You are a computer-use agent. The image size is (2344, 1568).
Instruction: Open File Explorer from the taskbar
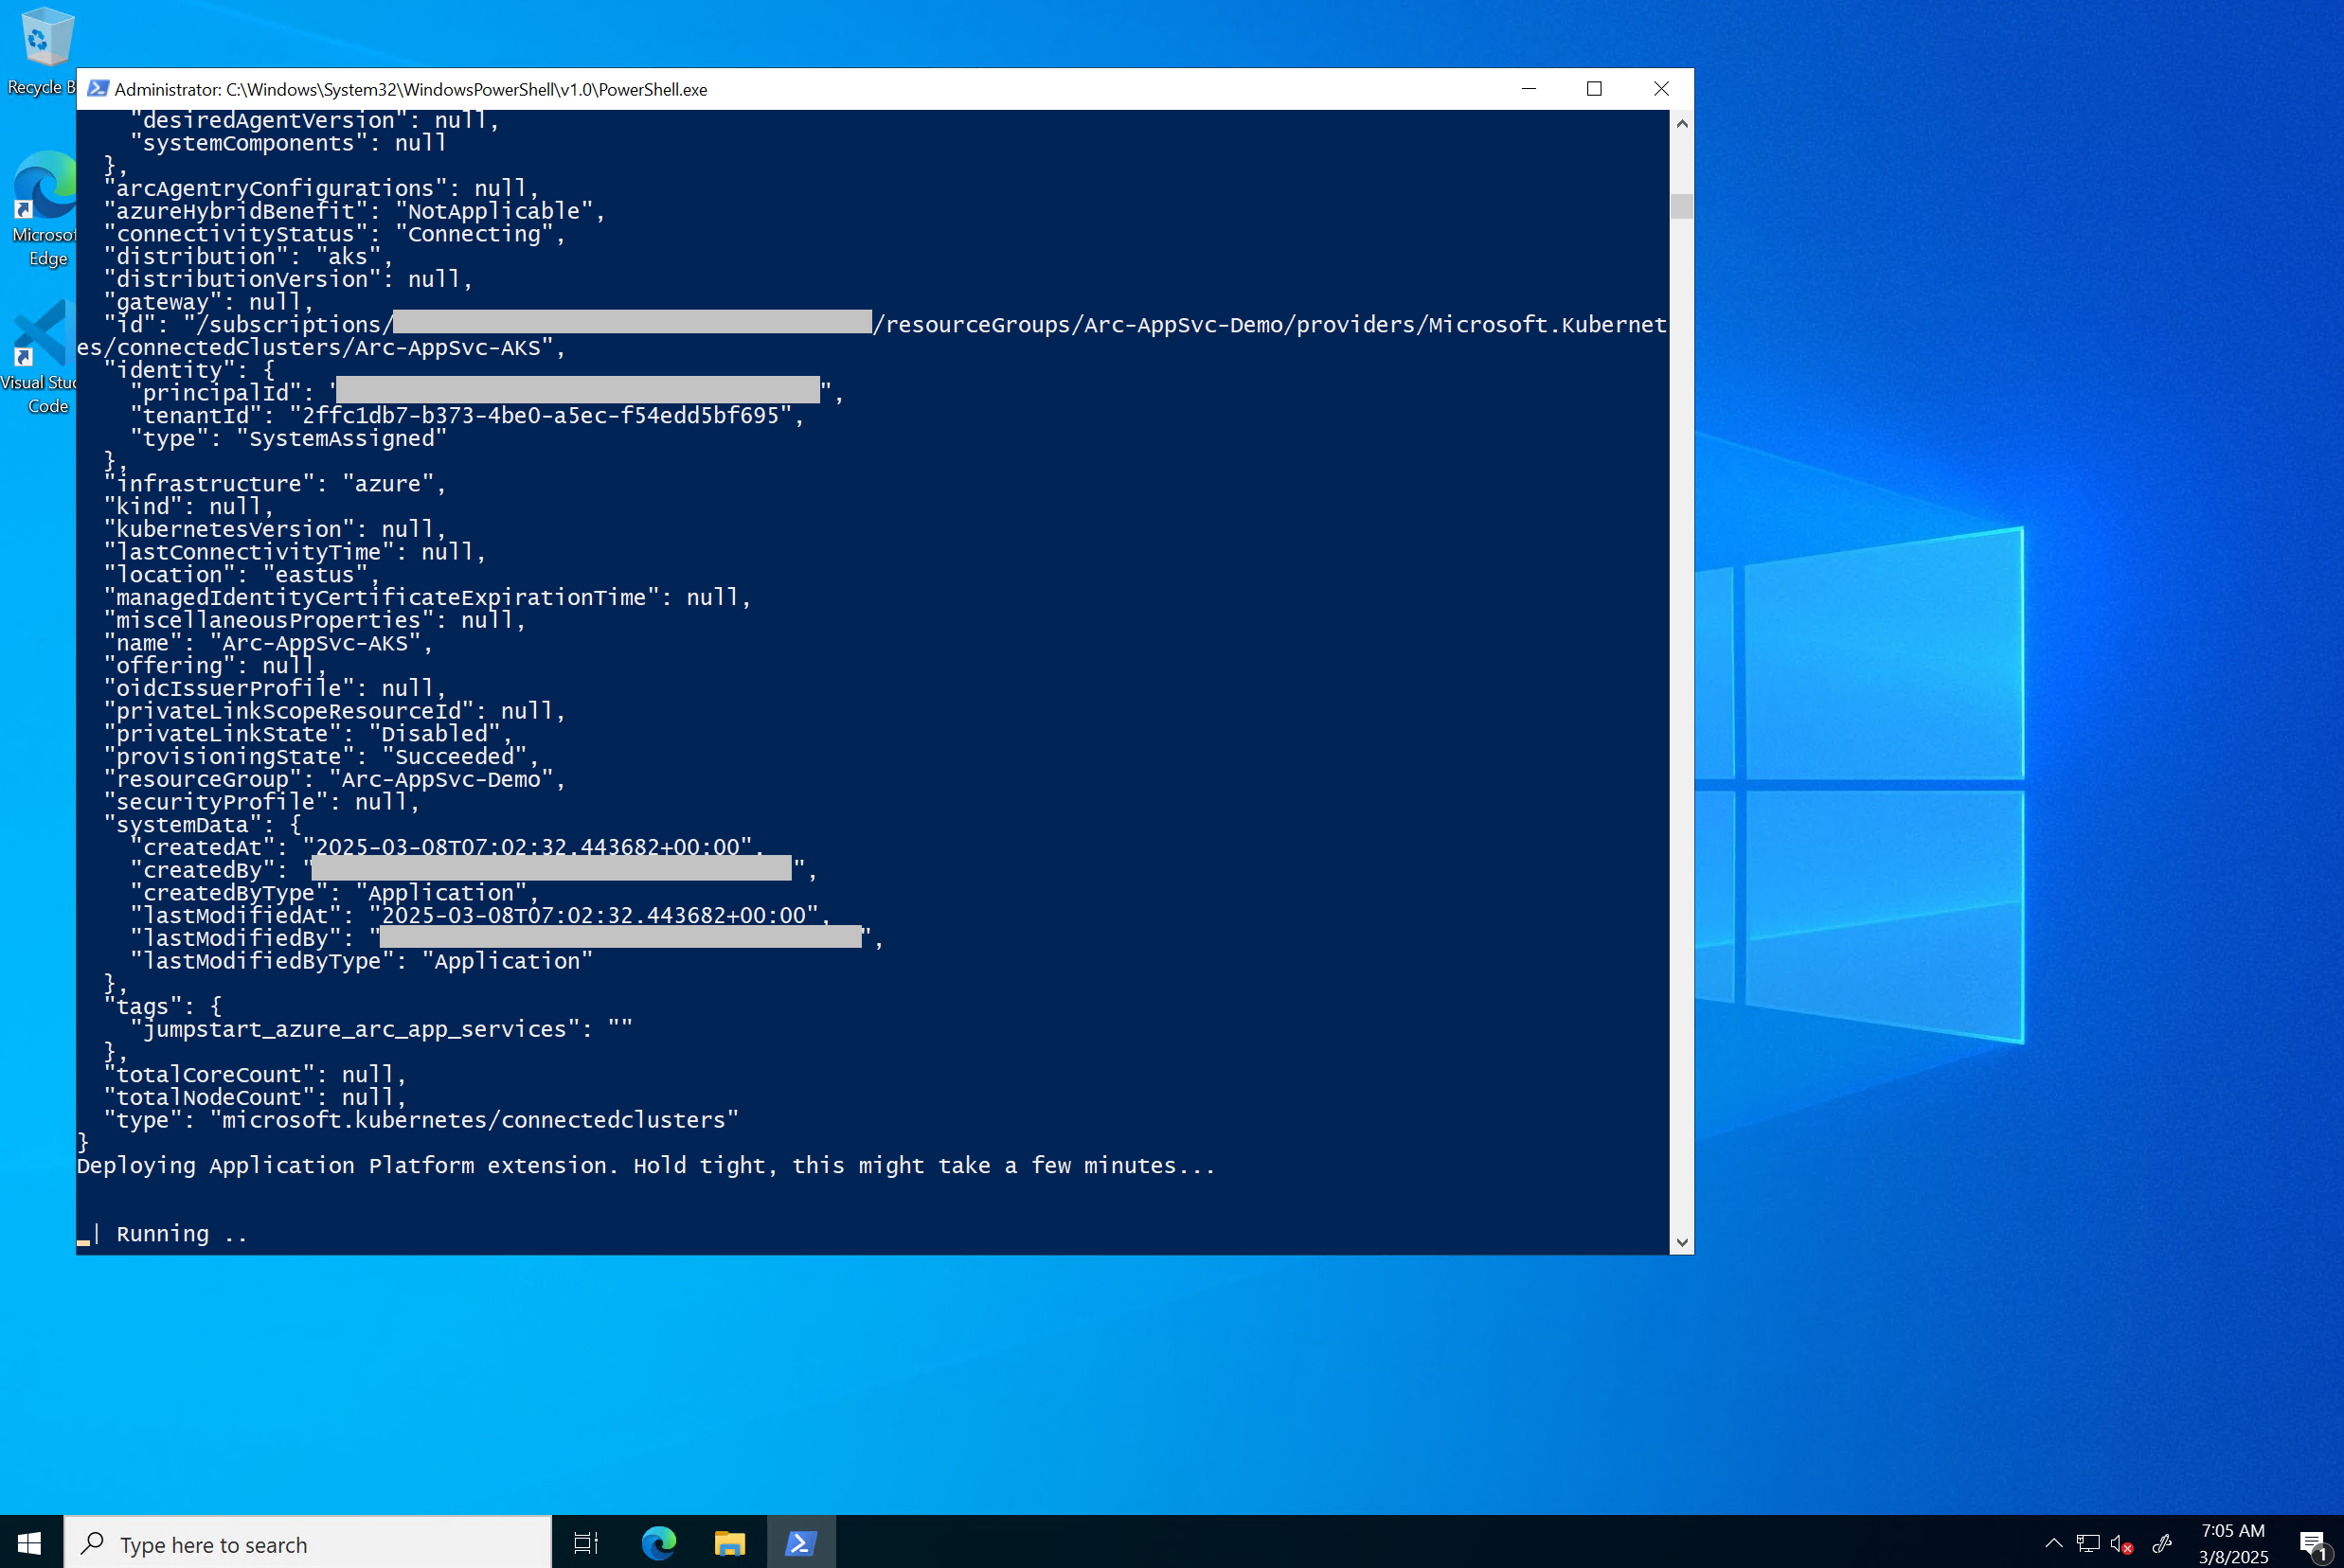[730, 1543]
